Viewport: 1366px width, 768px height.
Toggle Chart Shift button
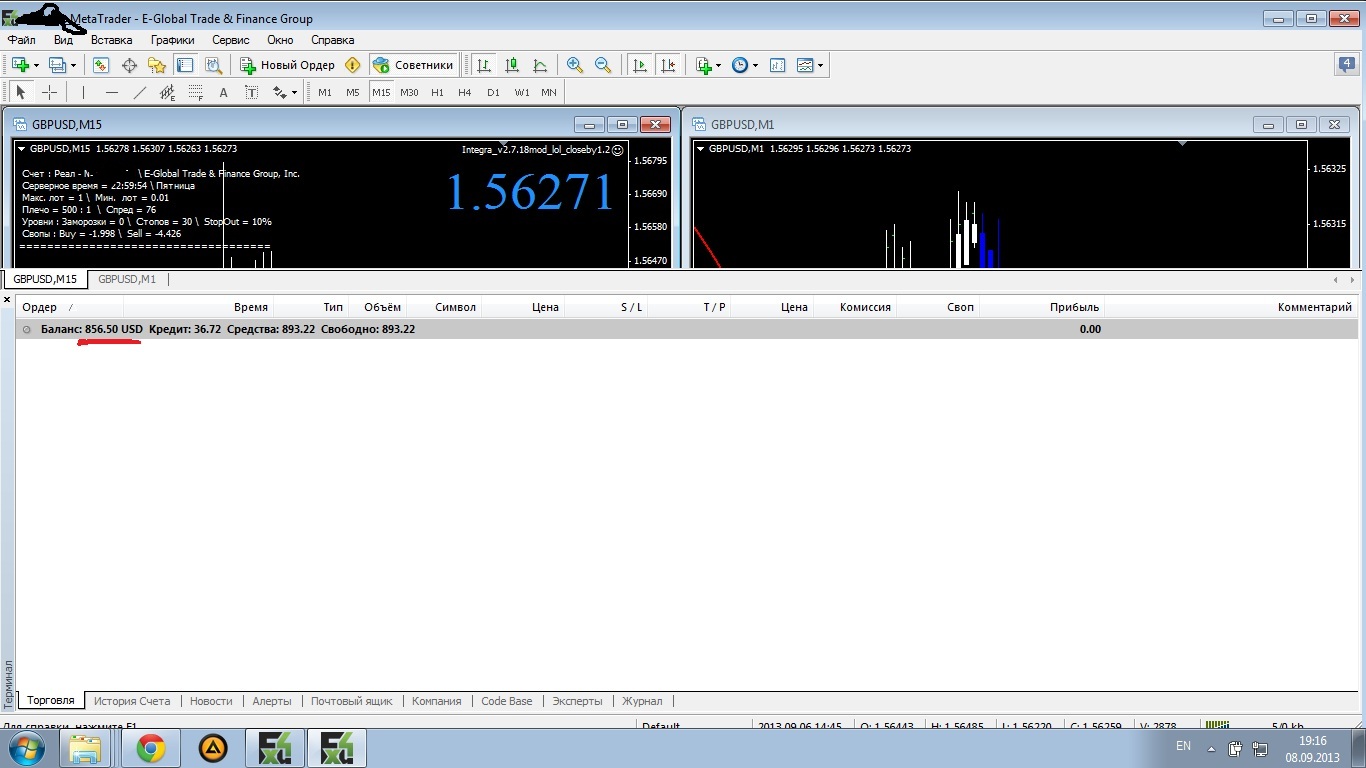[x=668, y=65]
